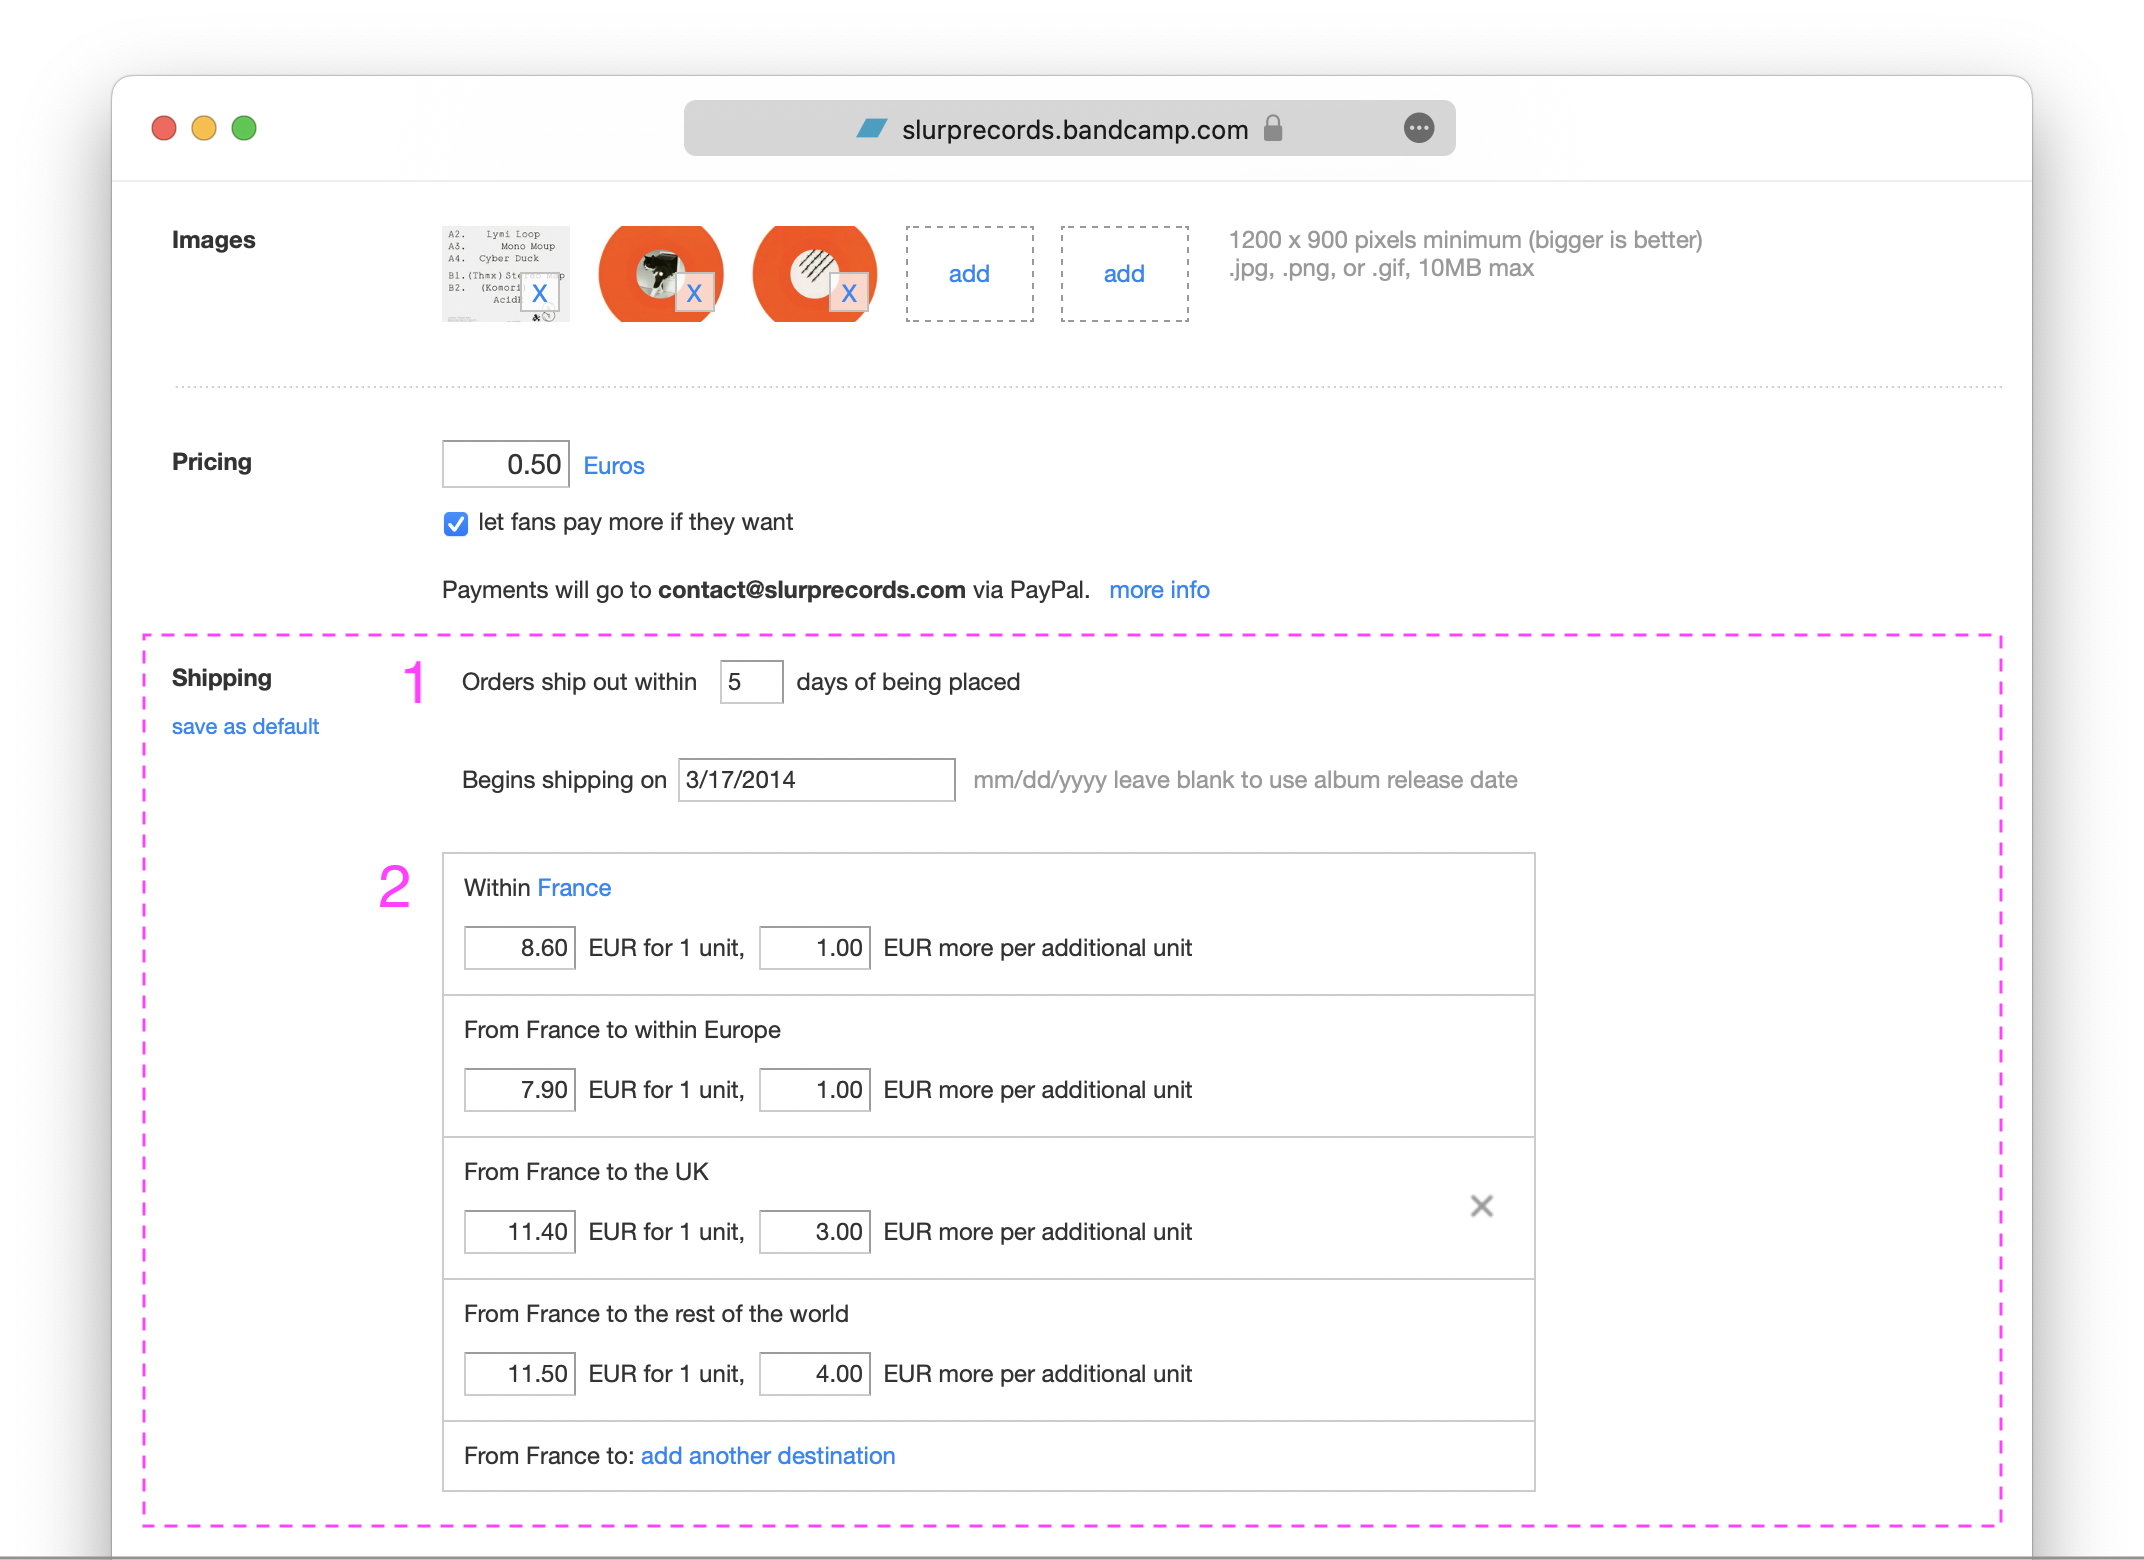Click the padlock icon in URL bar

click(x=1272, y=128)
